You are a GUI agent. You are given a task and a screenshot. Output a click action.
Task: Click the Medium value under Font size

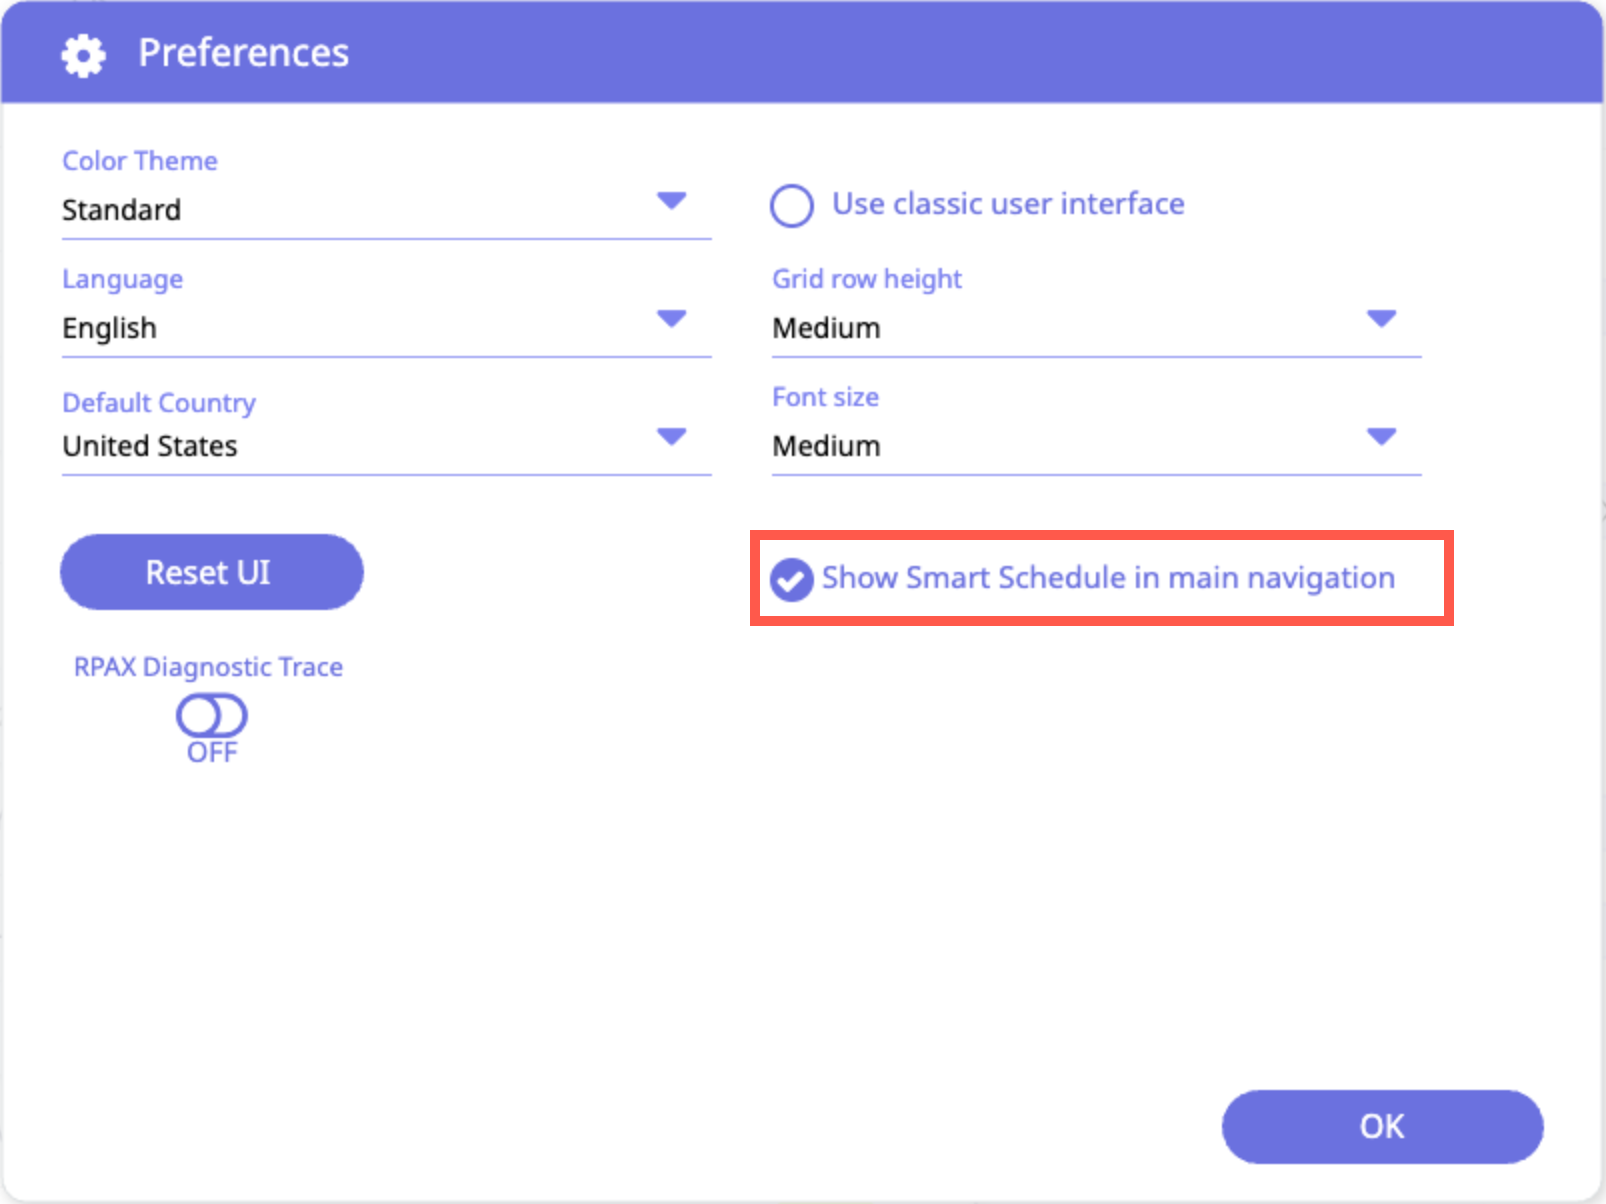[826, 446]
